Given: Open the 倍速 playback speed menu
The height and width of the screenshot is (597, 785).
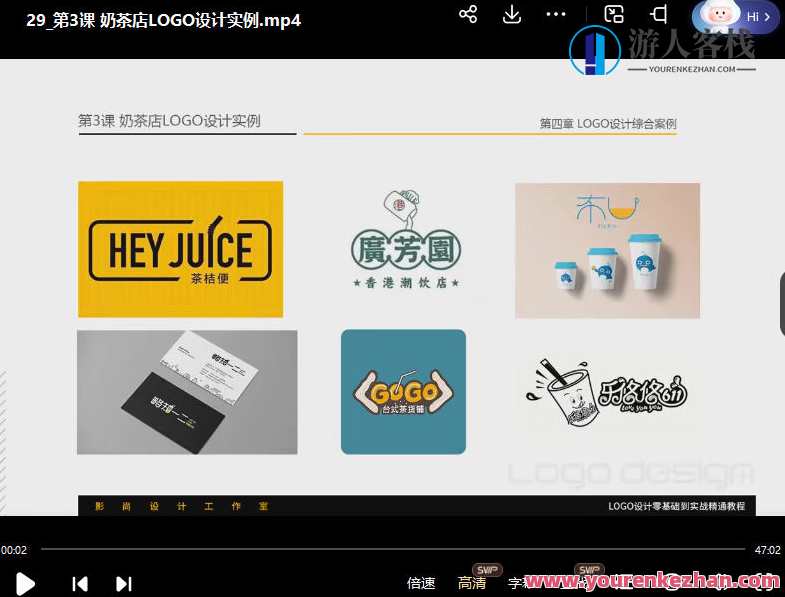Looking at the screenshot, I should point(421,583).
